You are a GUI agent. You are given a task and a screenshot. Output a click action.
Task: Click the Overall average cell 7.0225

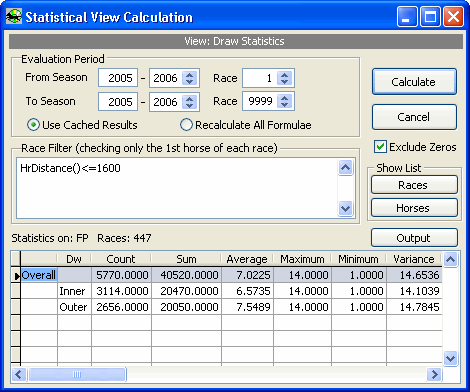[247, 275]
